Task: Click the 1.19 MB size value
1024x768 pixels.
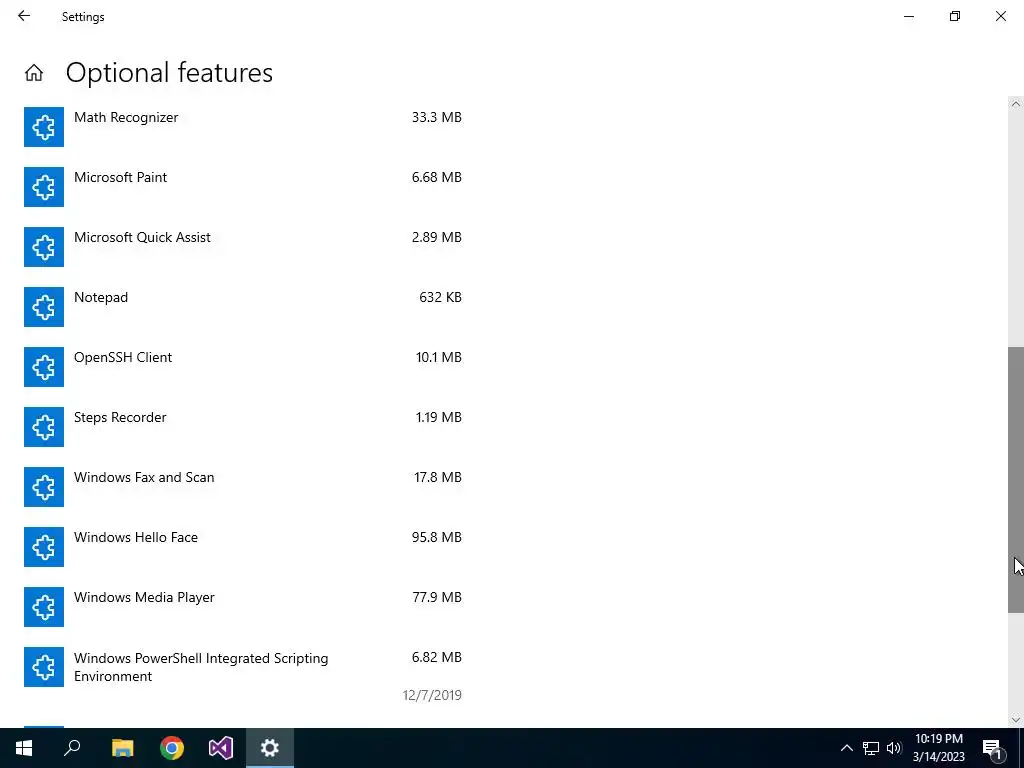Action: point(438,418)
